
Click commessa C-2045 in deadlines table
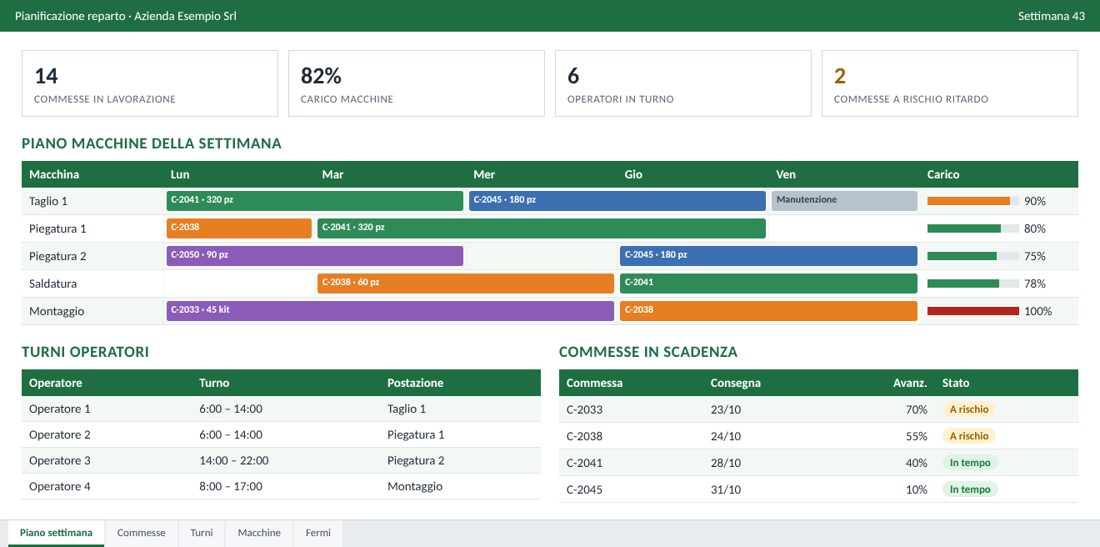point(584,489)
